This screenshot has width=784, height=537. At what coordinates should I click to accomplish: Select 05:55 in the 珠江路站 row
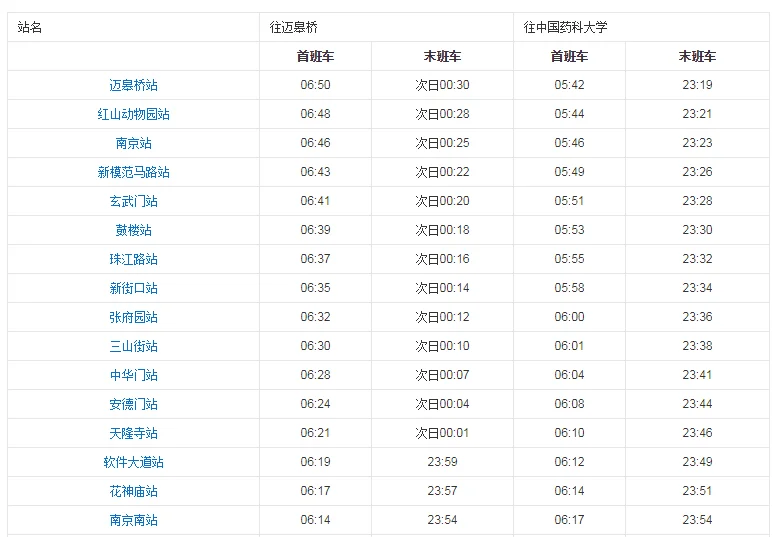coord(570,259)
